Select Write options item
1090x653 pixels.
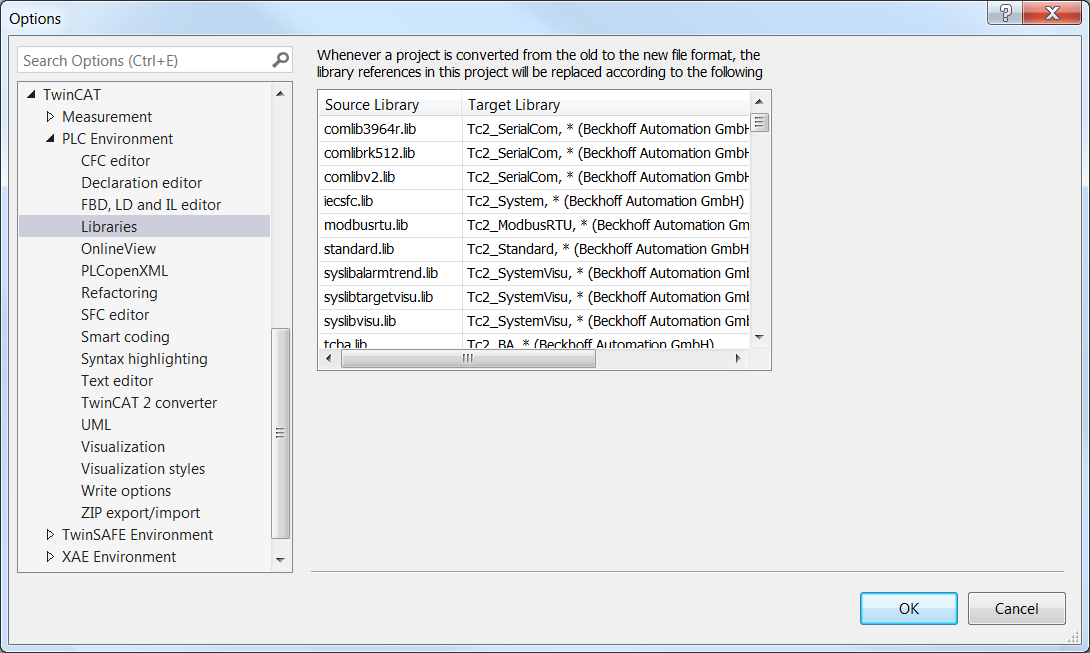126,491
